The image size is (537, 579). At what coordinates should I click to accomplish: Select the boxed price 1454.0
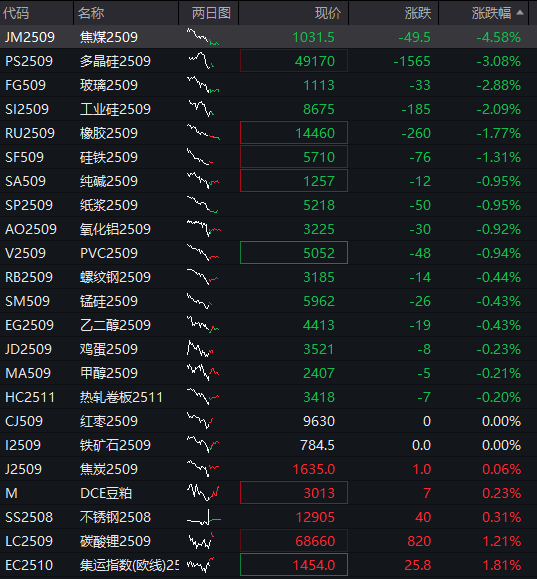point(294,565)
